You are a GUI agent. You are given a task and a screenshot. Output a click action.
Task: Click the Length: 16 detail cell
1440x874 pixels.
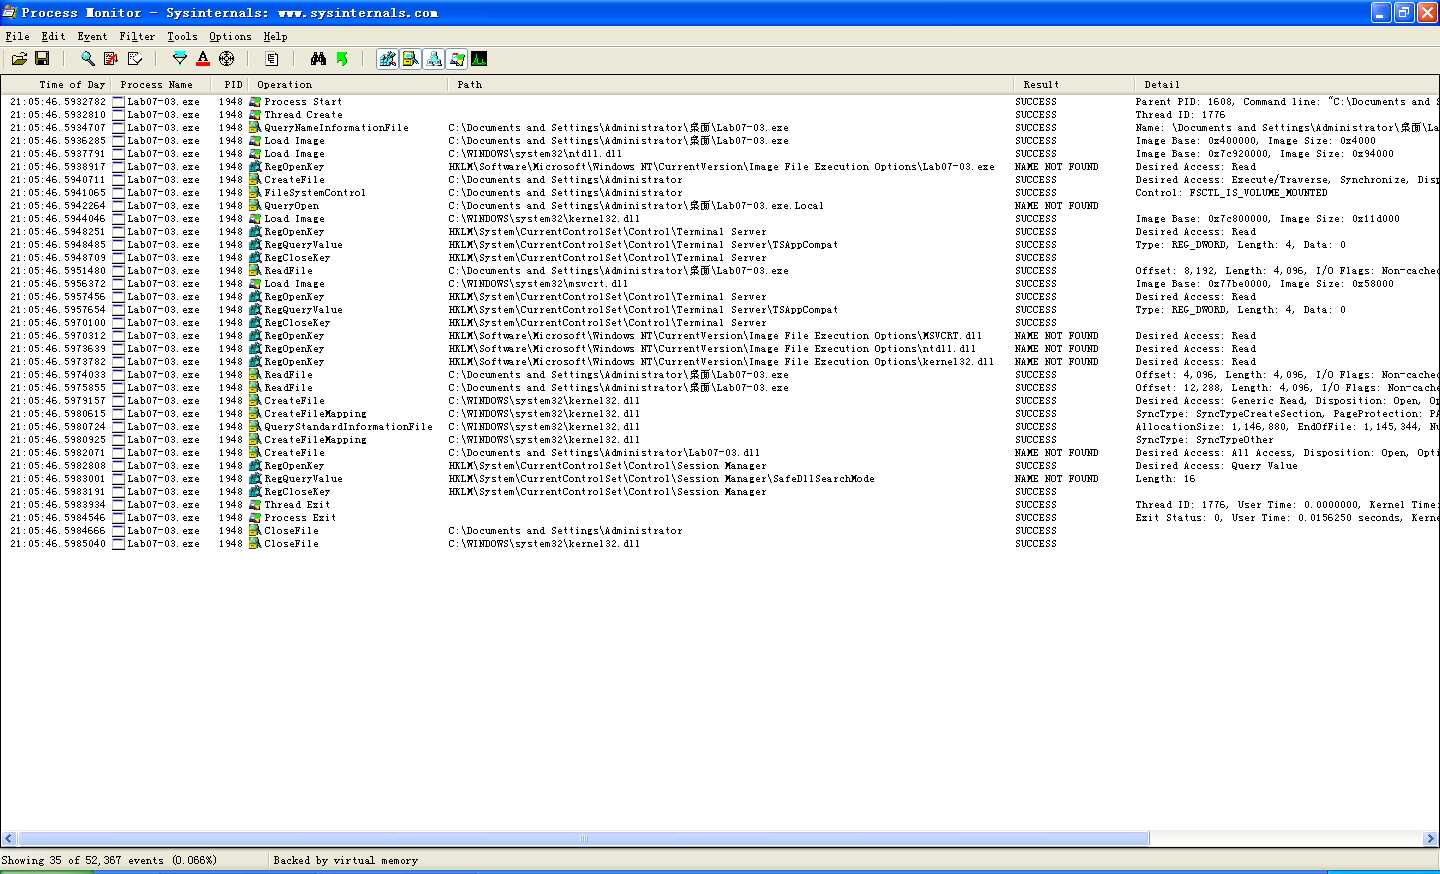pos(1165,479)
